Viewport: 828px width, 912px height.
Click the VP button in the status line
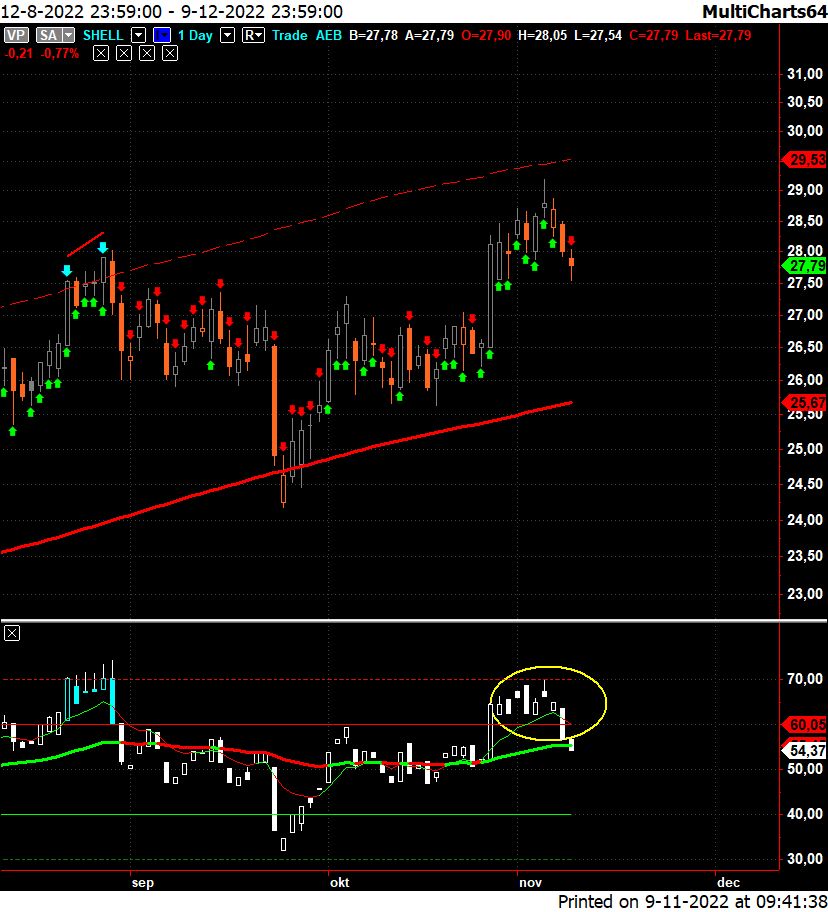(16, 35)
